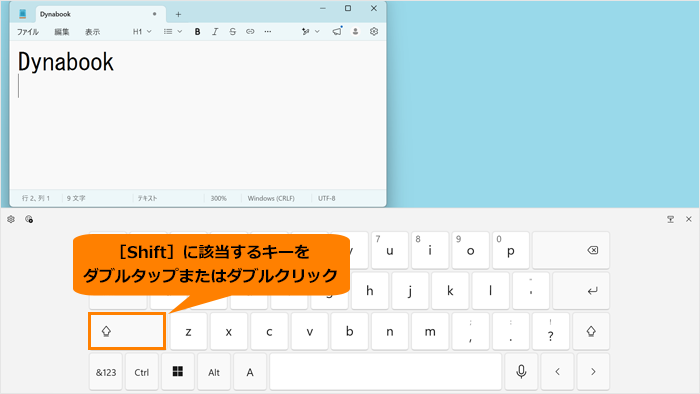Tap the n key
700x394 pixels.
pyautogui.click(x=390, y=332)
